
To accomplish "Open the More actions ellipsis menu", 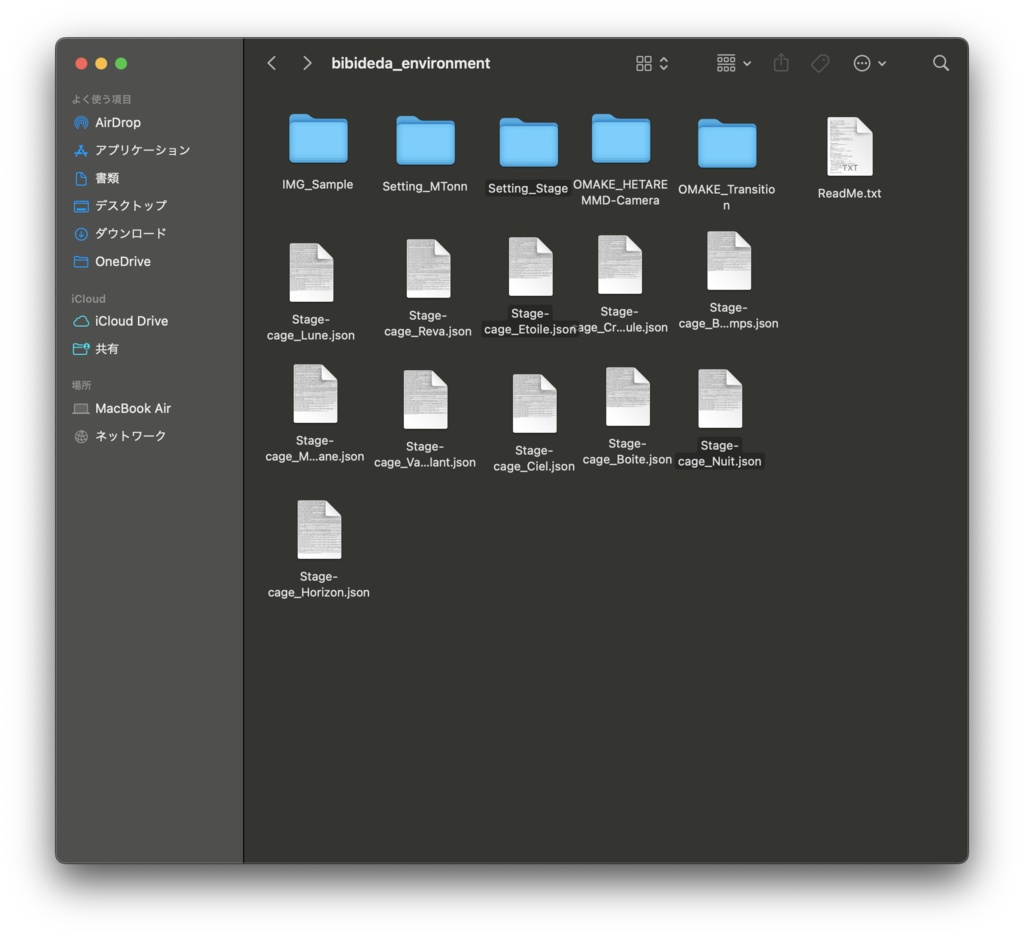I will point(869,63).
